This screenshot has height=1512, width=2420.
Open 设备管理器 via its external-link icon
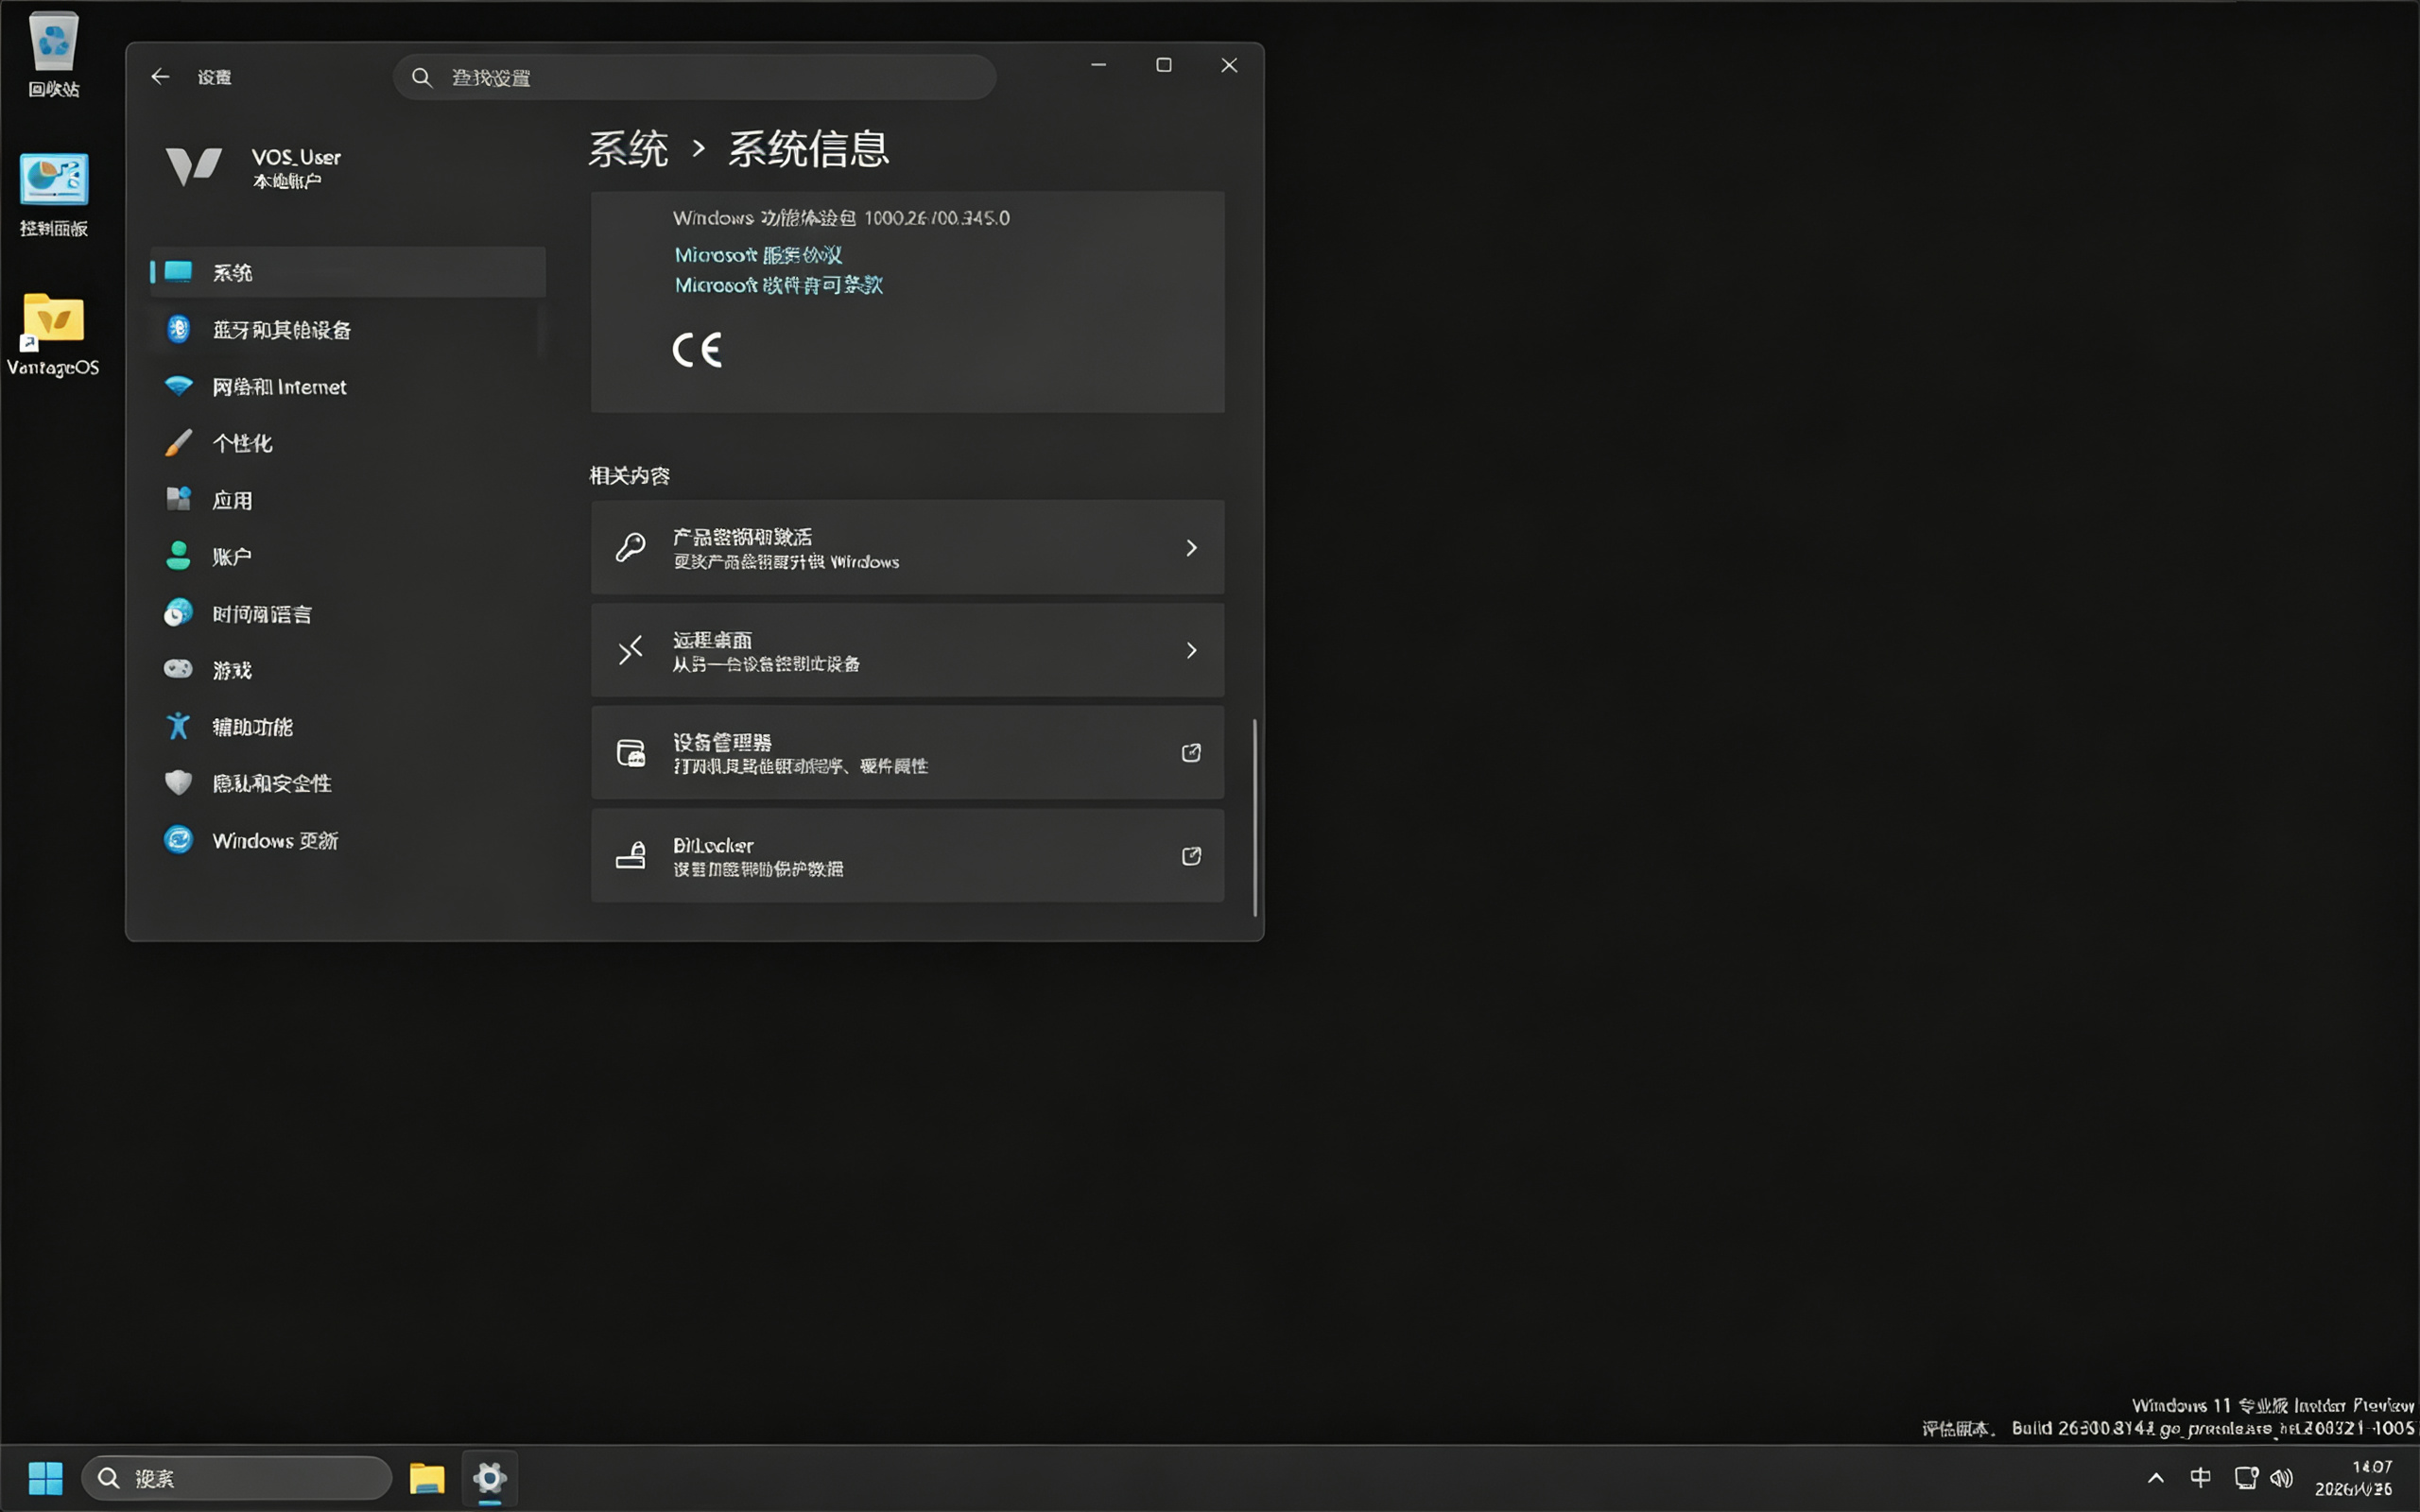pos(1191,753)
